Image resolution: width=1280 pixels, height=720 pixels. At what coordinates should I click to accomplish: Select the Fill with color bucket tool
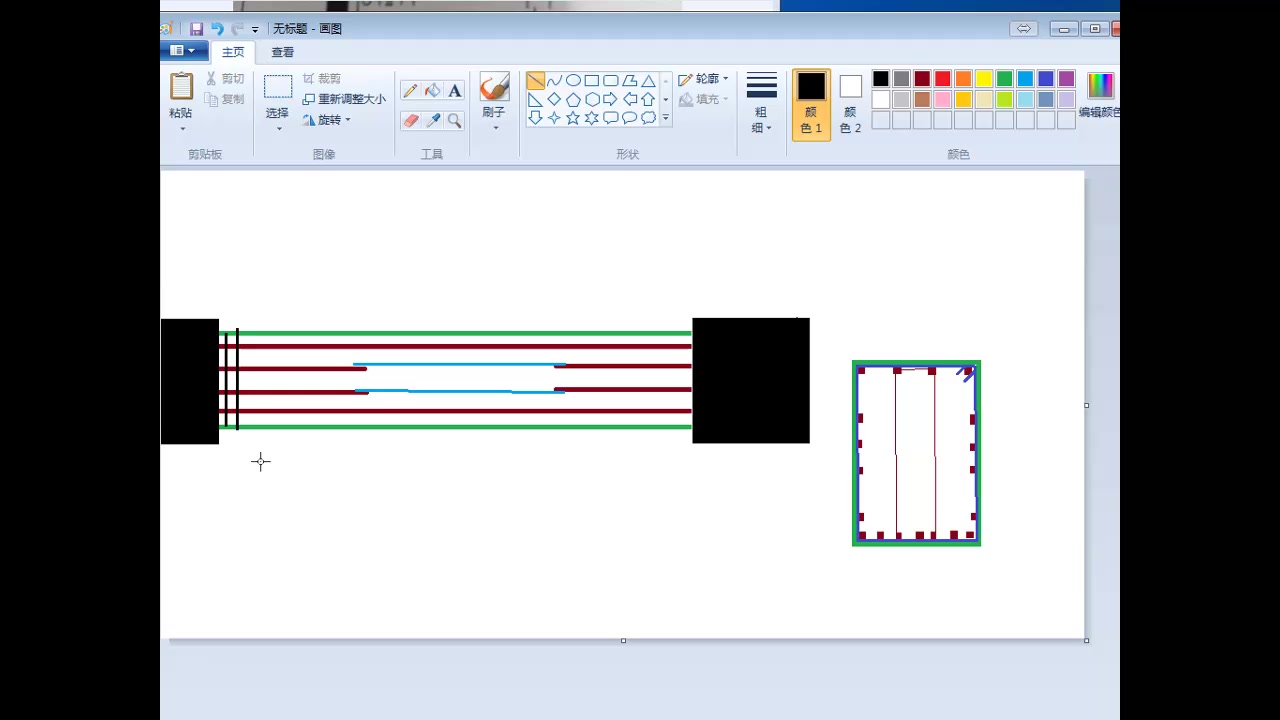(x=432, y=91)
